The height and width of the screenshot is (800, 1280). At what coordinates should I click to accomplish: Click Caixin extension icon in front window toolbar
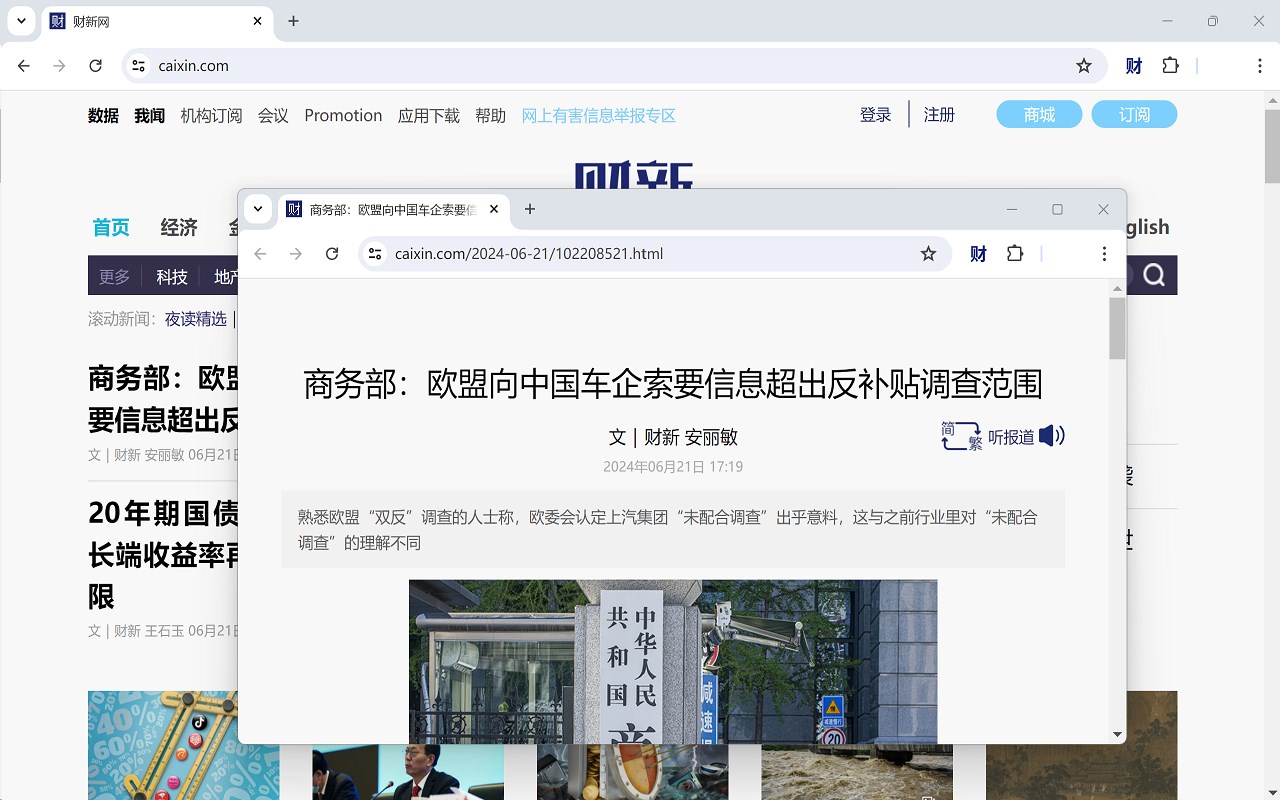(x=978, y=254)
